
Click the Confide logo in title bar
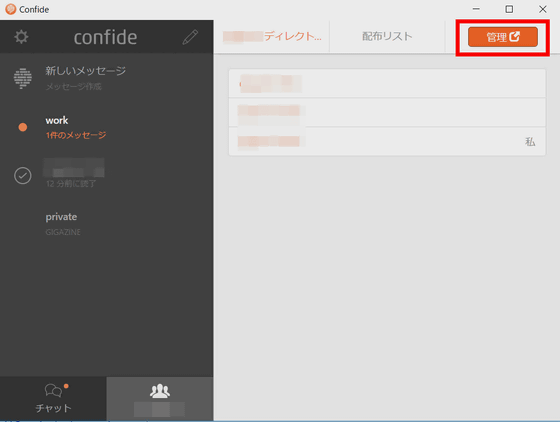tap(11, 9)
